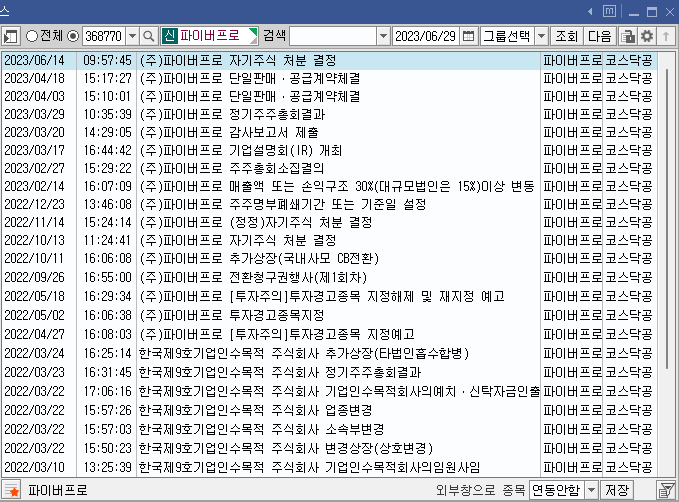The image size is (679, 502).
Task: Open the settings gear icon
Action: pos(647,36)
